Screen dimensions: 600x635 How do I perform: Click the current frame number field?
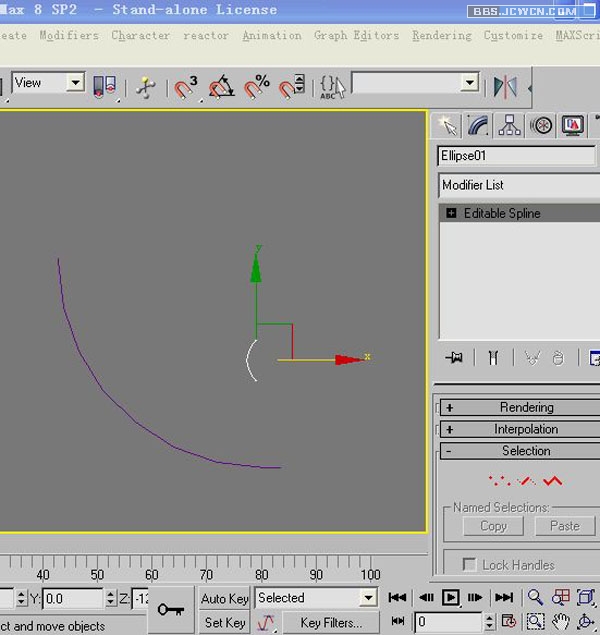pos(449,622)
